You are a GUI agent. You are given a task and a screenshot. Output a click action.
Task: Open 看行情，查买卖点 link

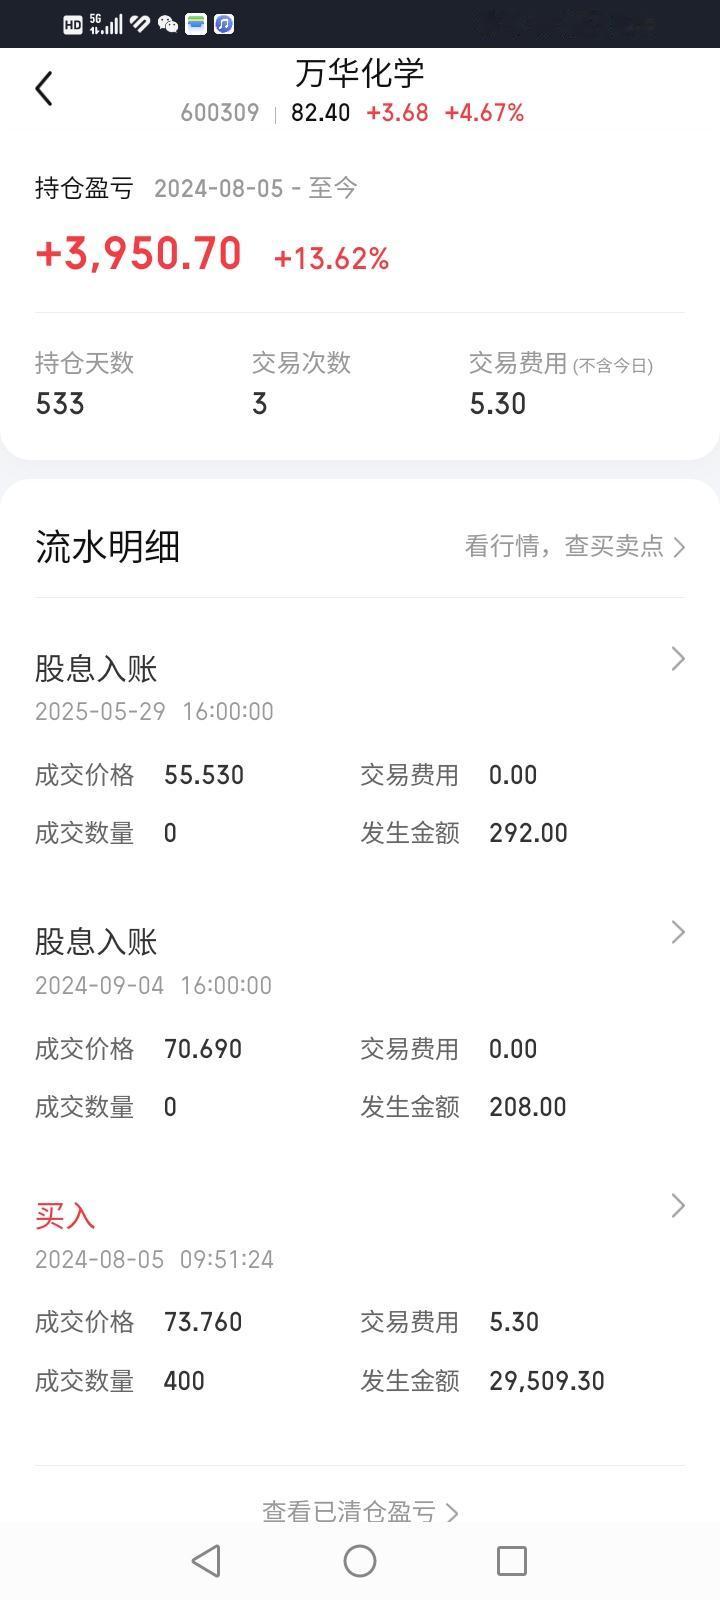click(575, 546)
